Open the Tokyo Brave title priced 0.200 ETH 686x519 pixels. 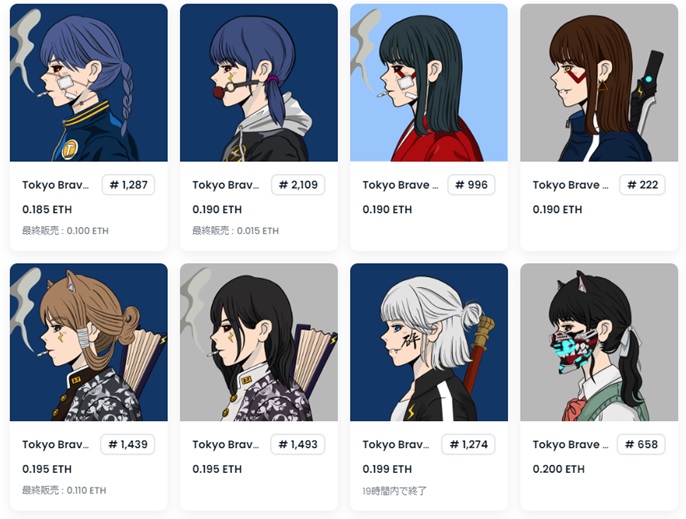coord(570,445)
